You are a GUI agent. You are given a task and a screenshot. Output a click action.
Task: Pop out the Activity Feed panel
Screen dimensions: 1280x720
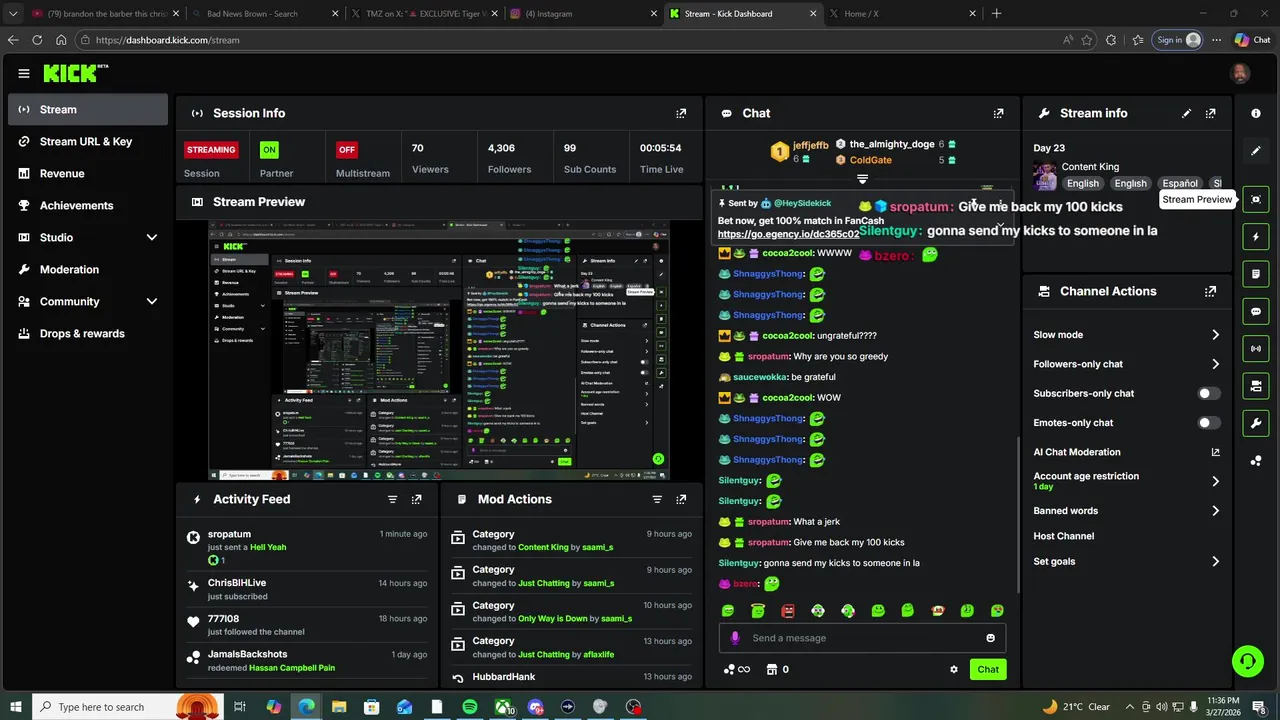[417, 499]
